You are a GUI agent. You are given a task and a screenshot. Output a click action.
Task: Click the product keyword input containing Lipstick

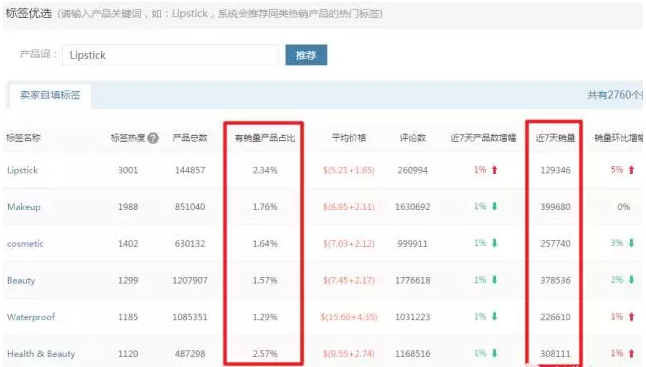pyautogui.click(x=171, y=55)
